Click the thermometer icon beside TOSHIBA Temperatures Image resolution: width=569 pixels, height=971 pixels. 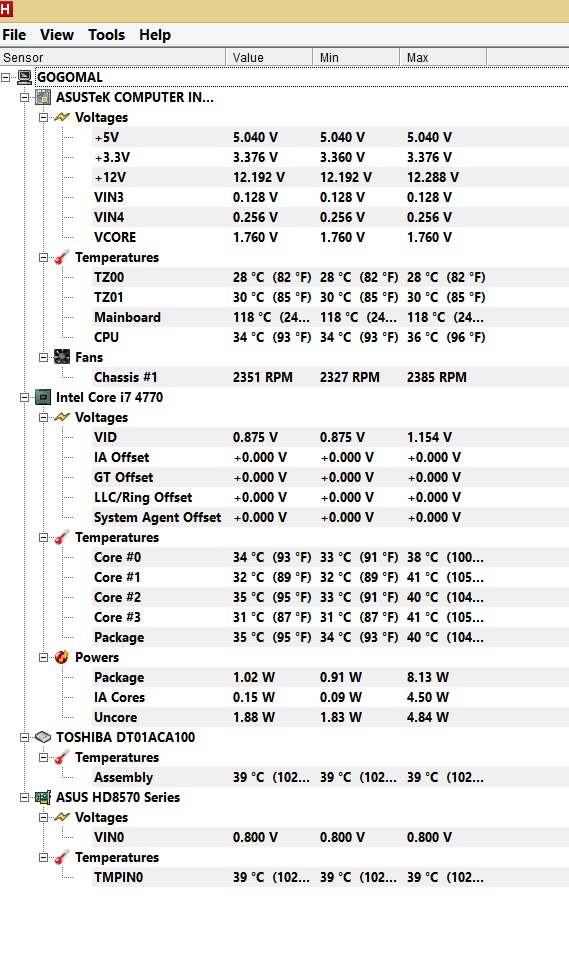(62, 757)
